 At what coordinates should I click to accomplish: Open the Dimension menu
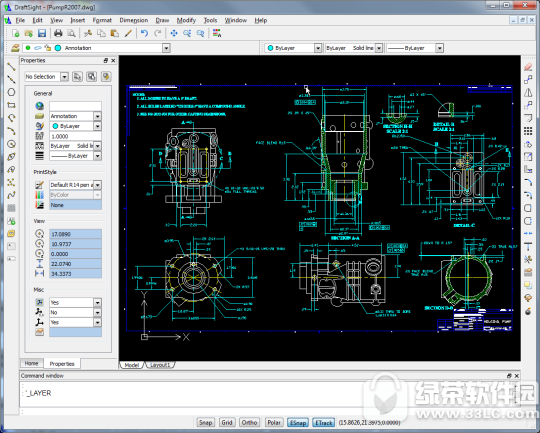pos(134,20)
